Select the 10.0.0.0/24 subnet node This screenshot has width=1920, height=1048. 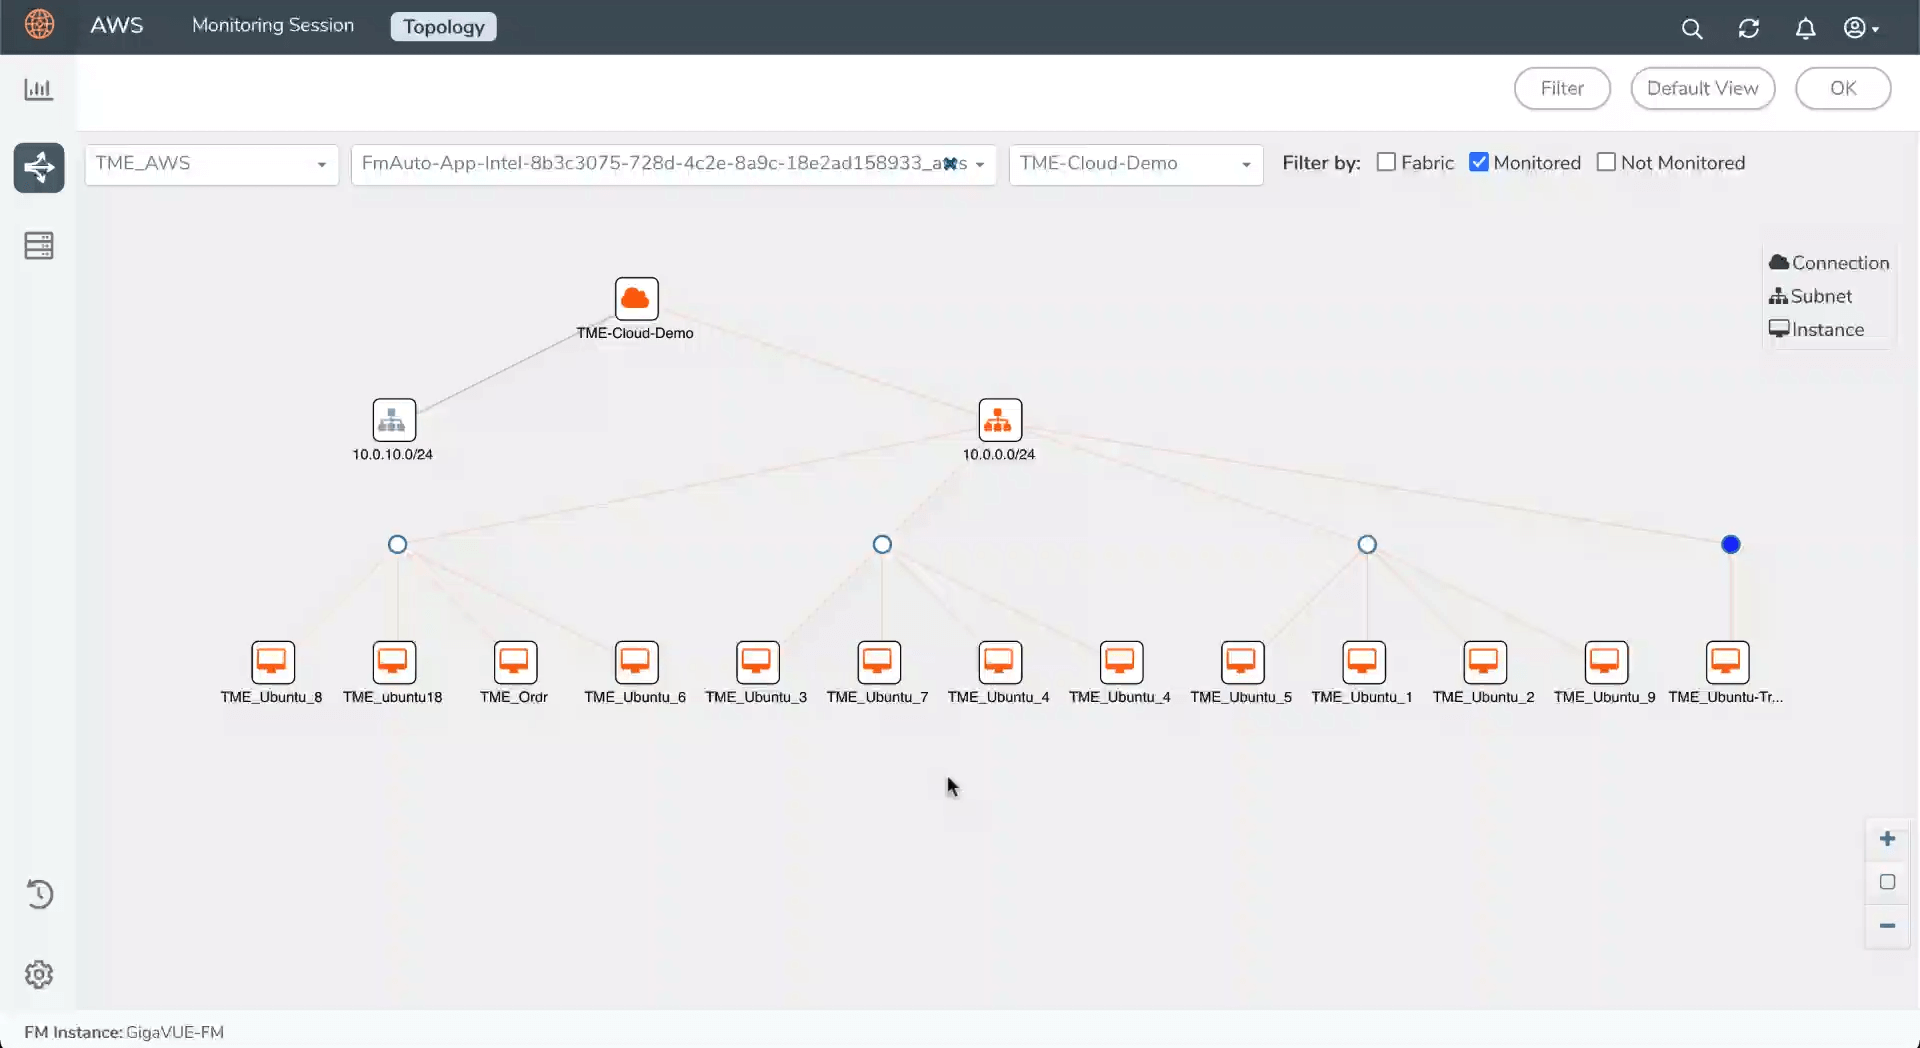(x=999, y=421)
